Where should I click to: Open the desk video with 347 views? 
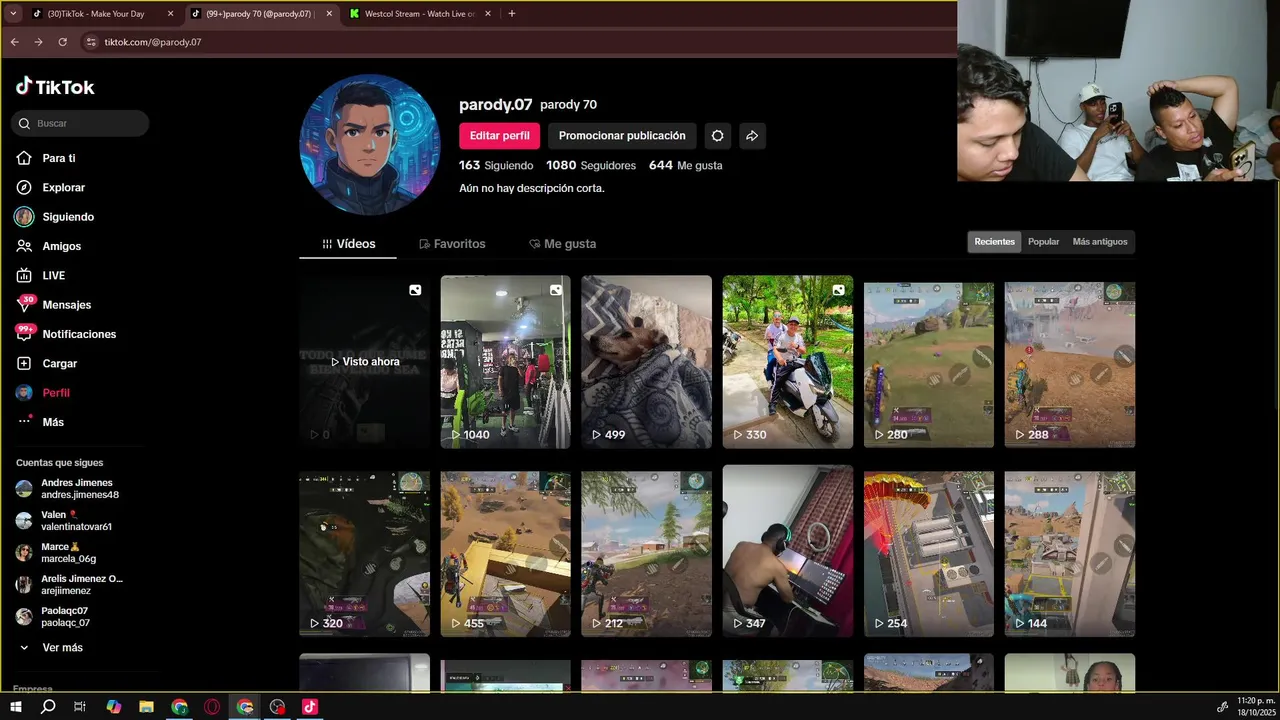click(x=788, y=551)
